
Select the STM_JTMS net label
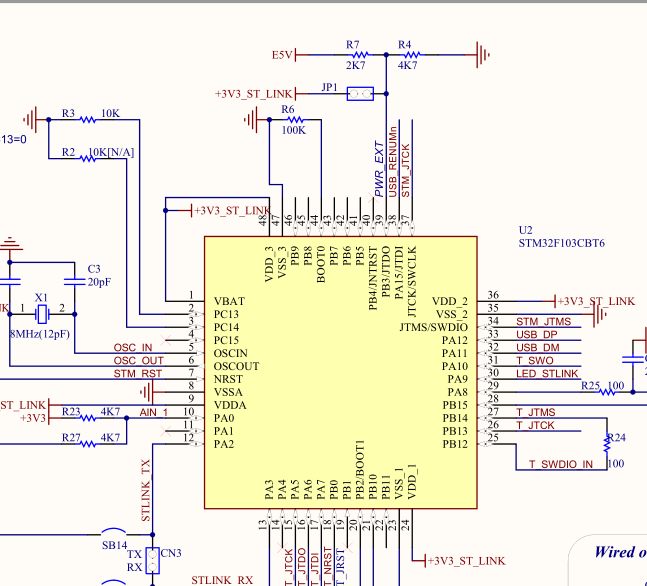click(x=543, y=321)
